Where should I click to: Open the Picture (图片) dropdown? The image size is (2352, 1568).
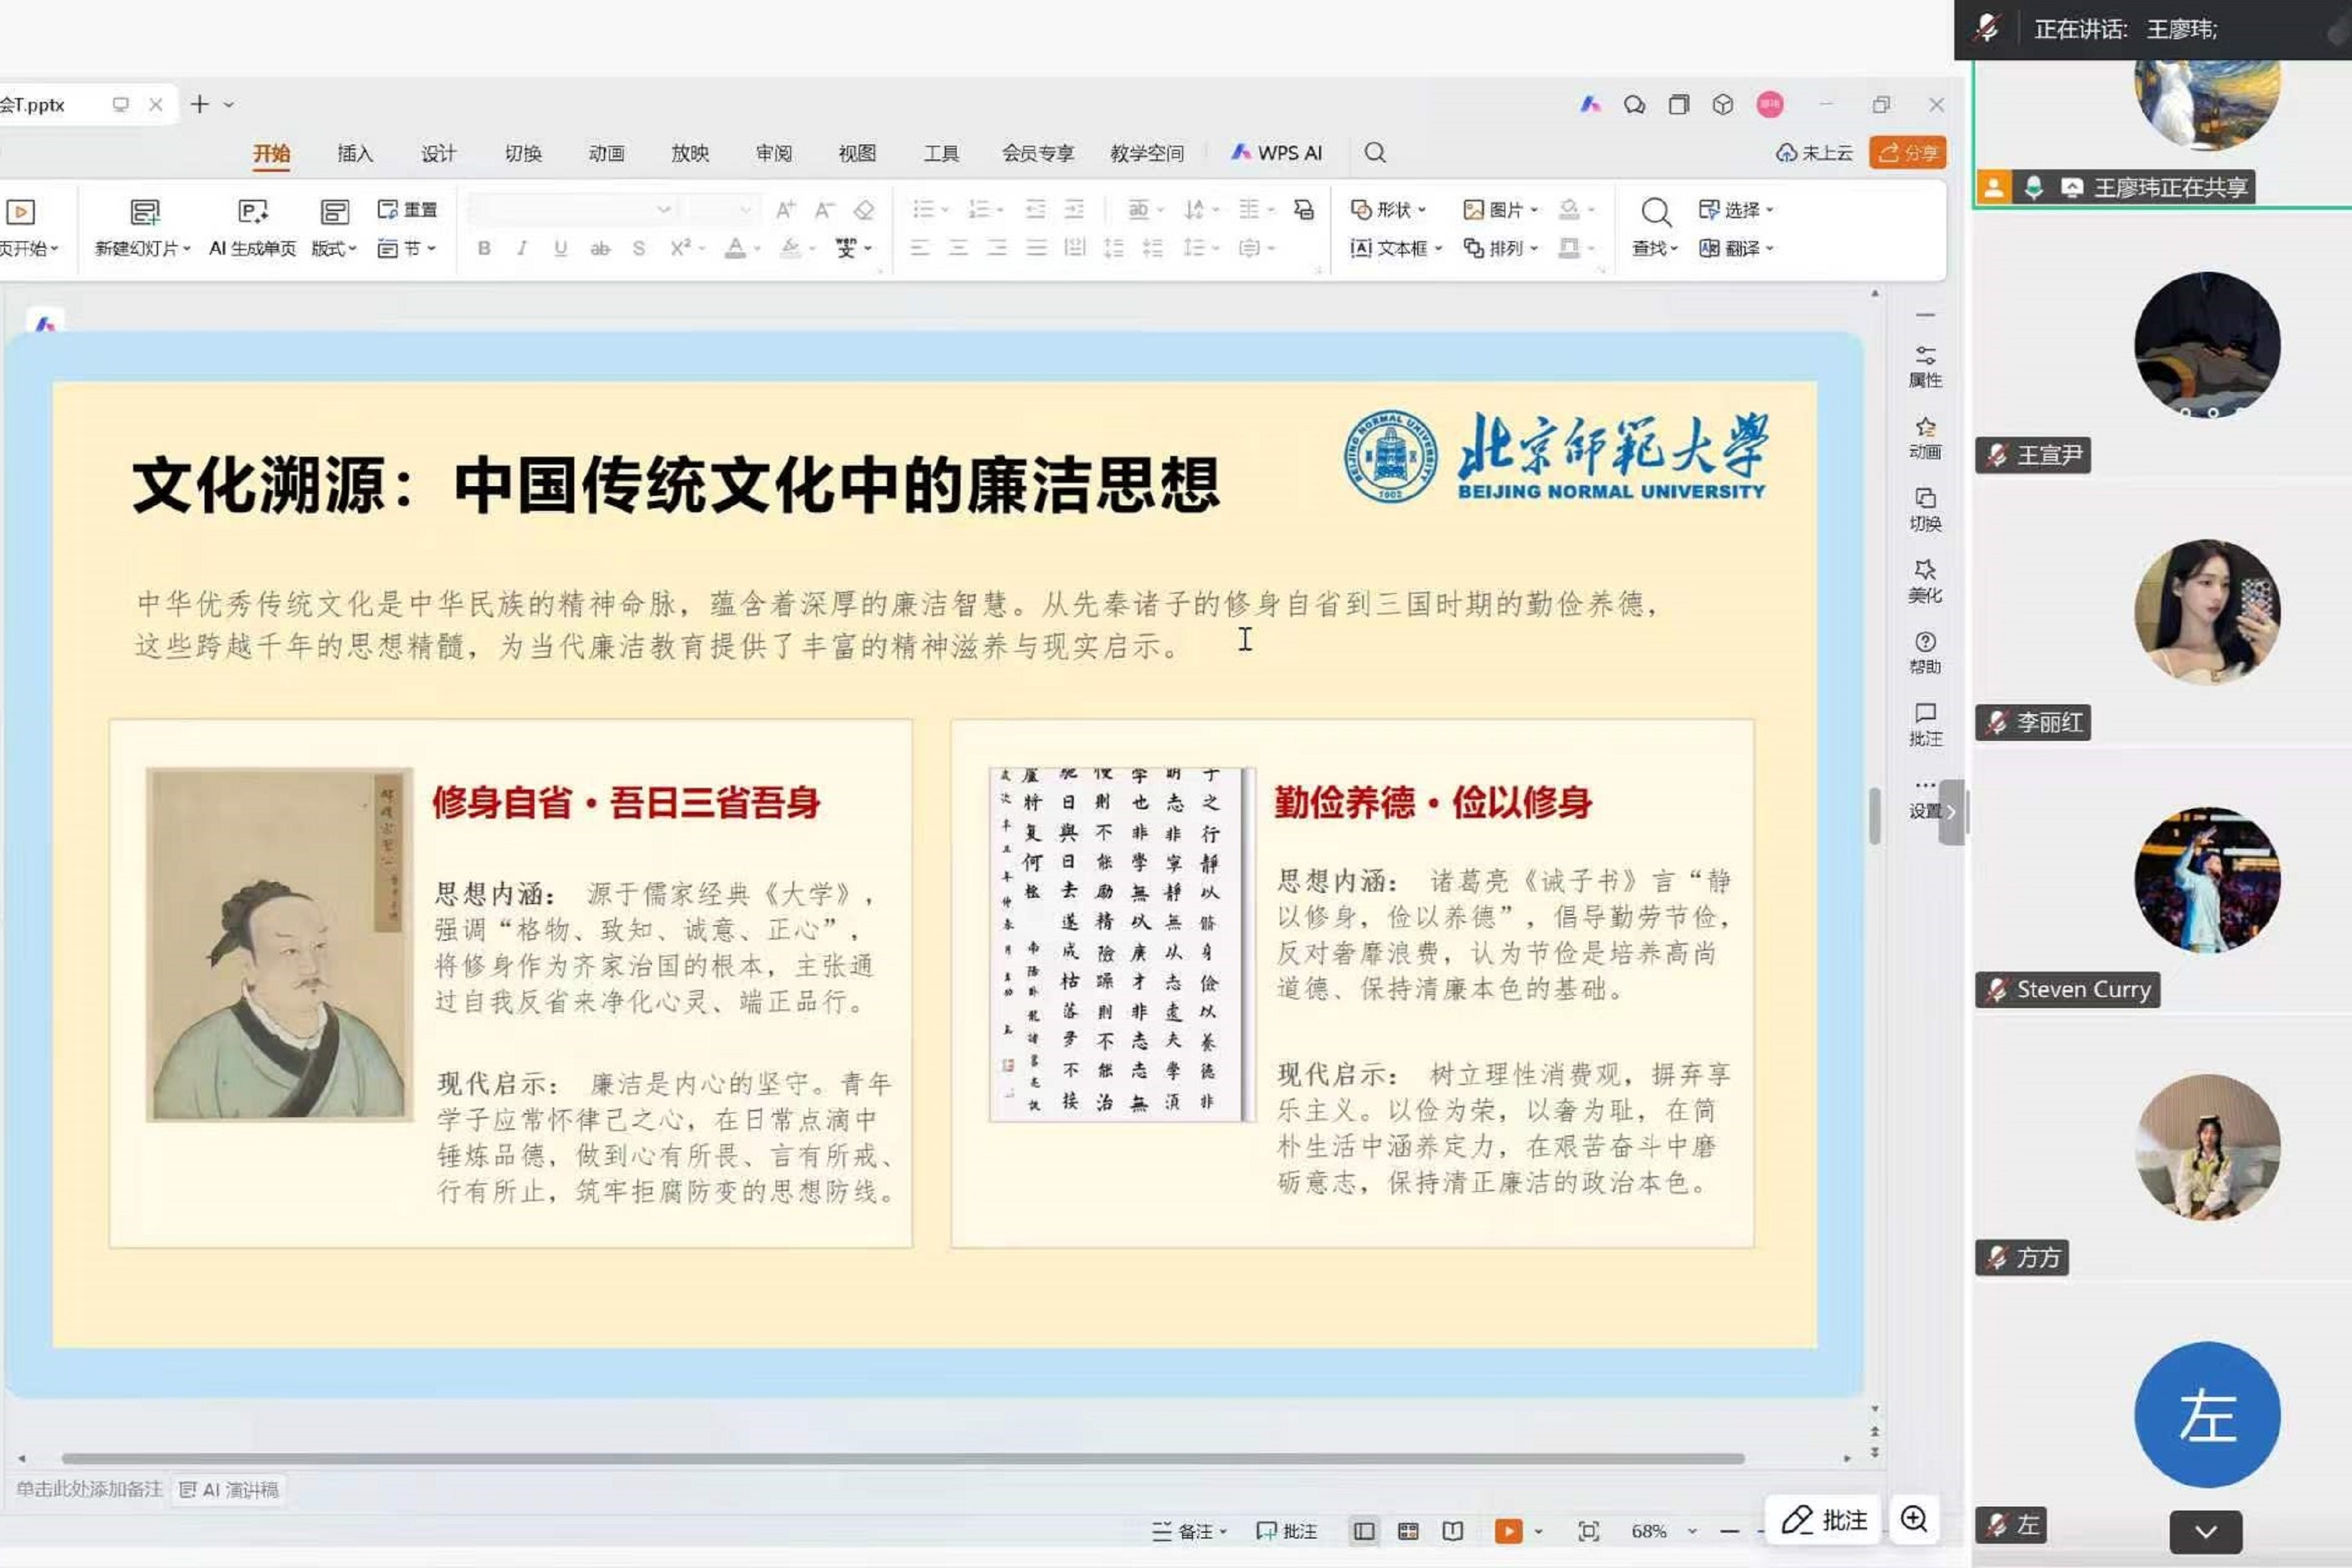[x=1500, y=209]
